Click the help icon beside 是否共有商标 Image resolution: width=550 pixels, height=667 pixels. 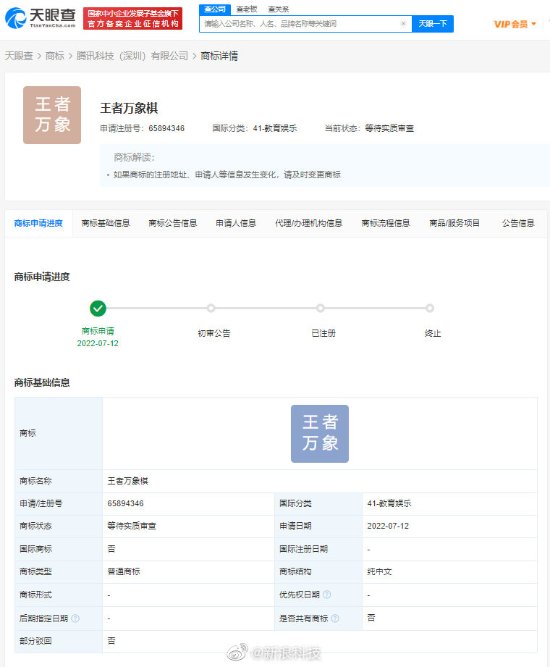(335, 618)
